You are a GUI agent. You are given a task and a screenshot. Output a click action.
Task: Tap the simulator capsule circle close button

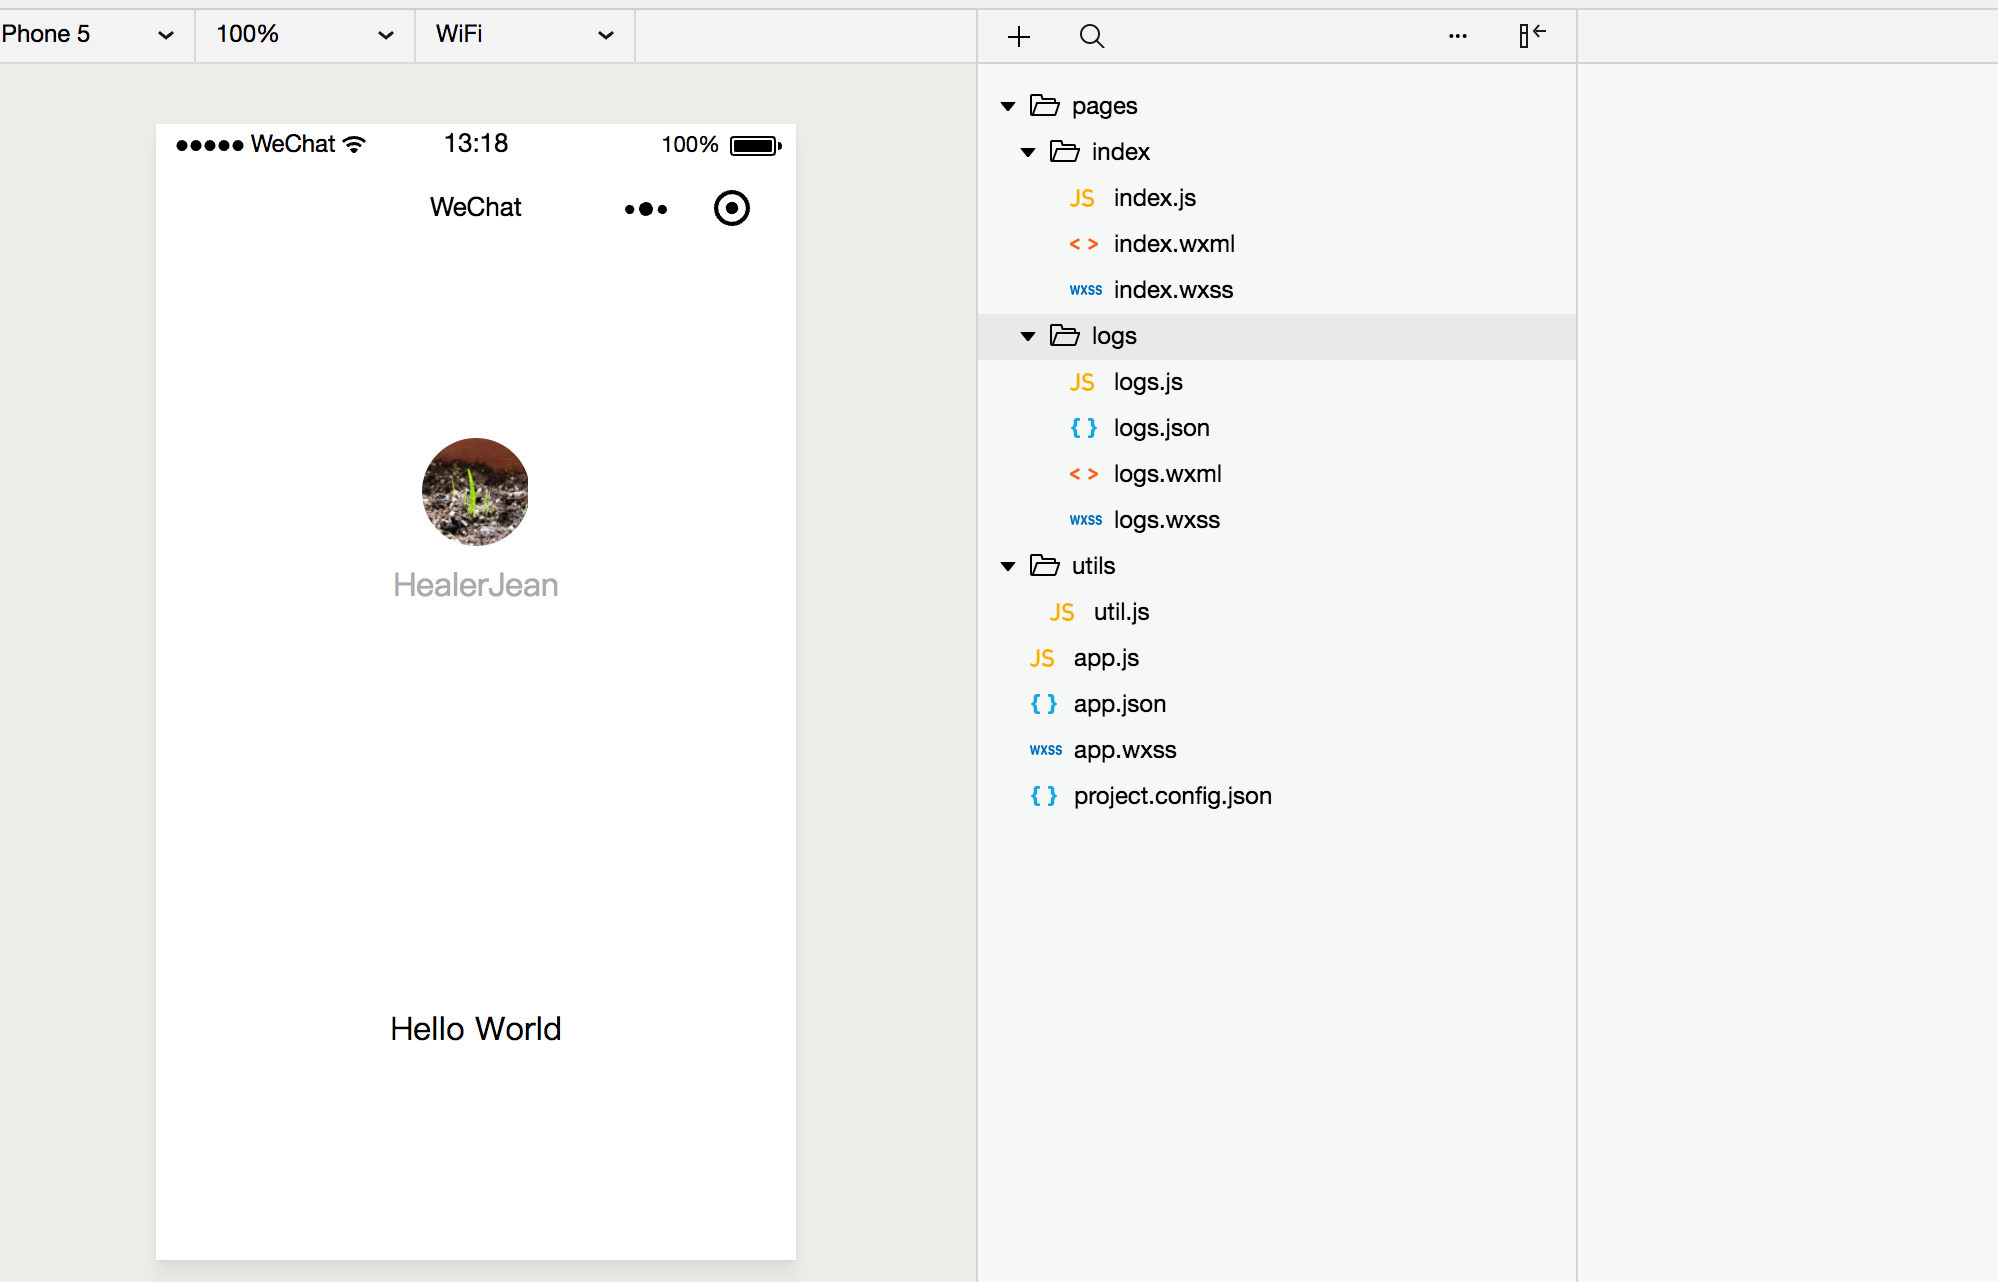[x=731, y=208]
